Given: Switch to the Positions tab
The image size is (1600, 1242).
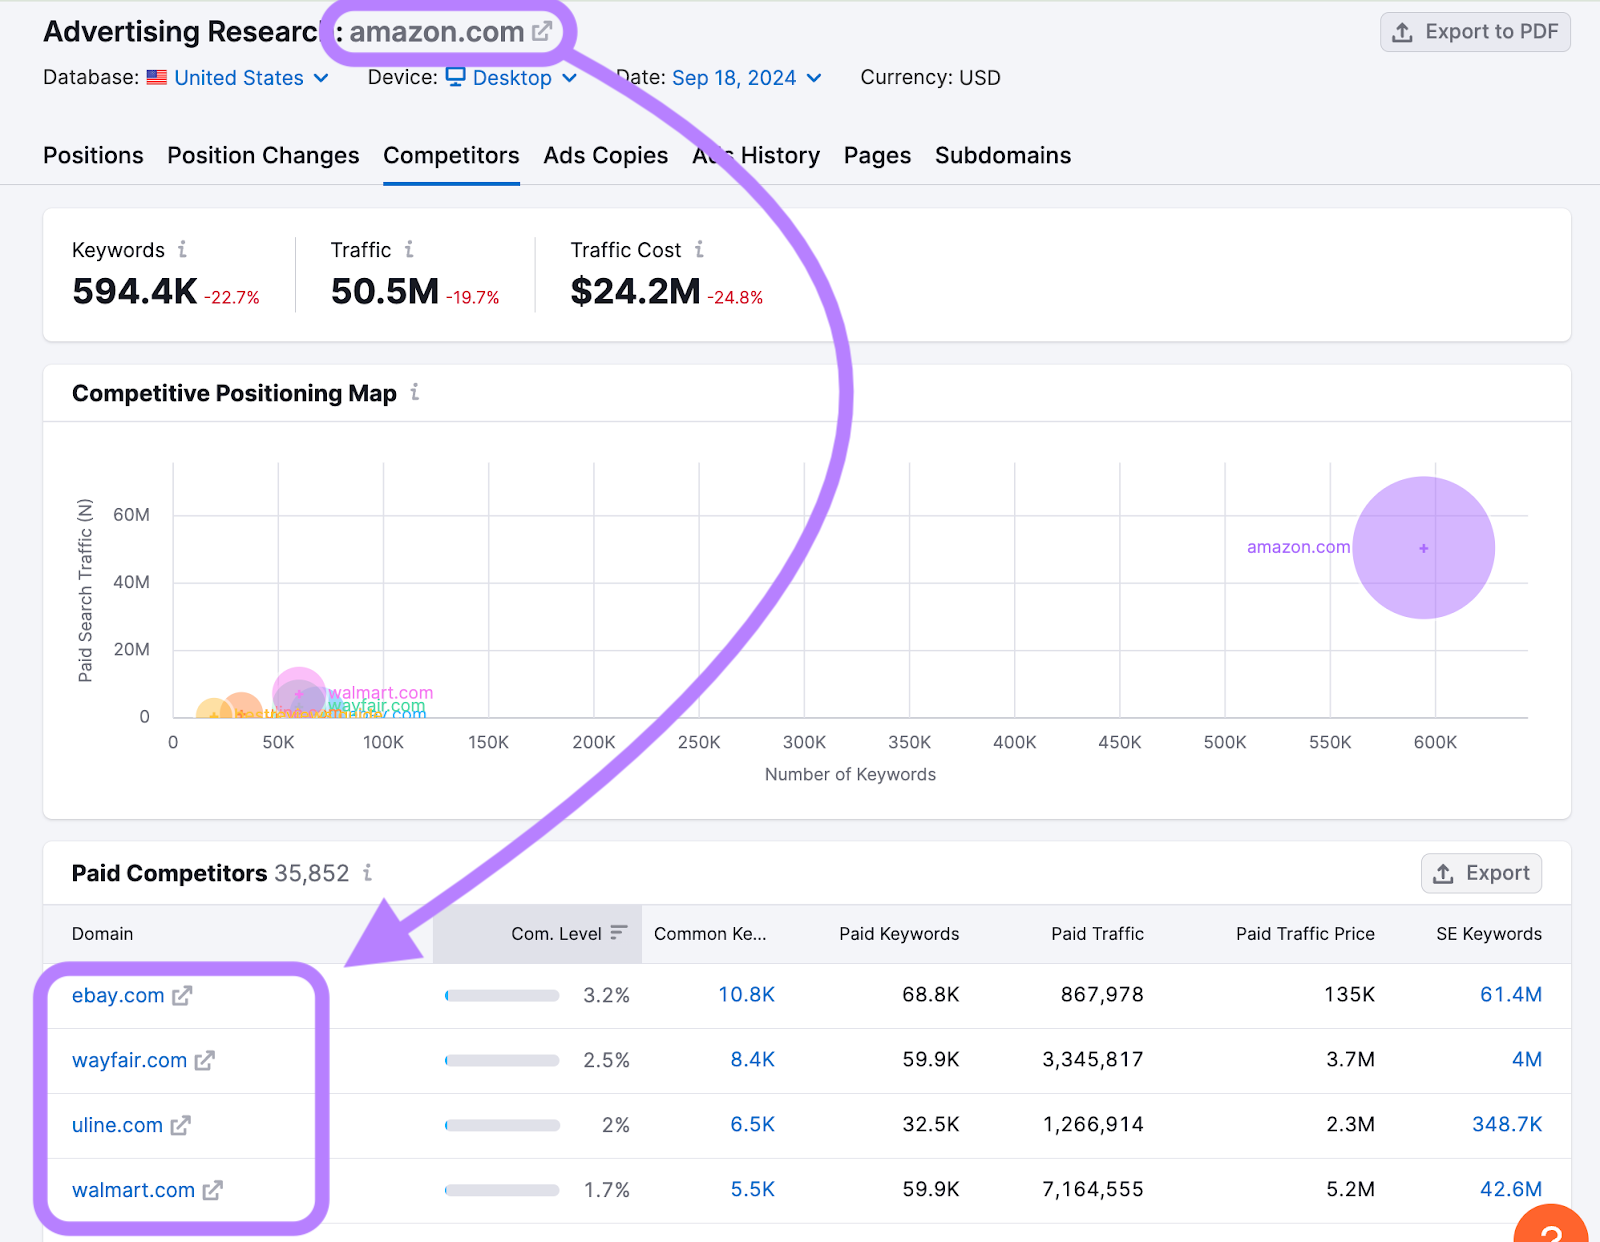Looking at the screenshot, I should (93, 156).
